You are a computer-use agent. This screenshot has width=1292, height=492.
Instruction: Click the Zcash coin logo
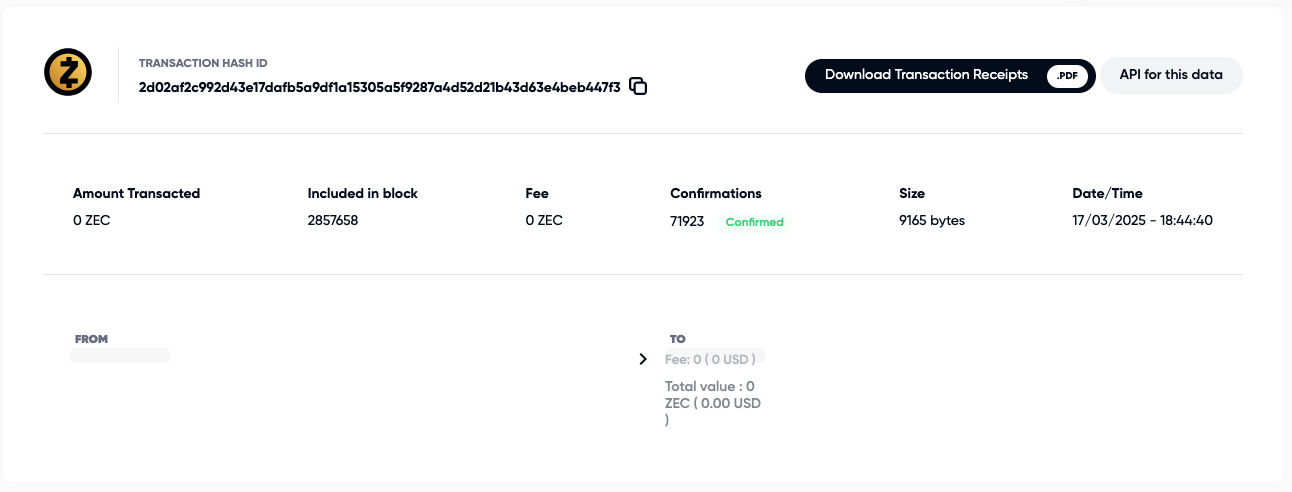click(x=68, y=72)
